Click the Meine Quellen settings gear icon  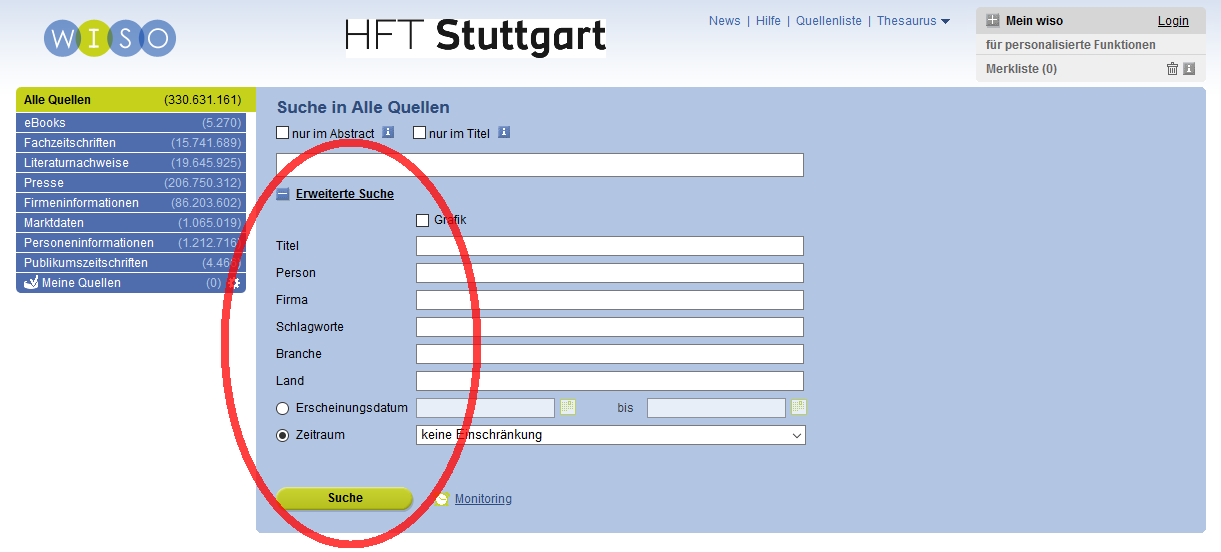coord(234,283)
